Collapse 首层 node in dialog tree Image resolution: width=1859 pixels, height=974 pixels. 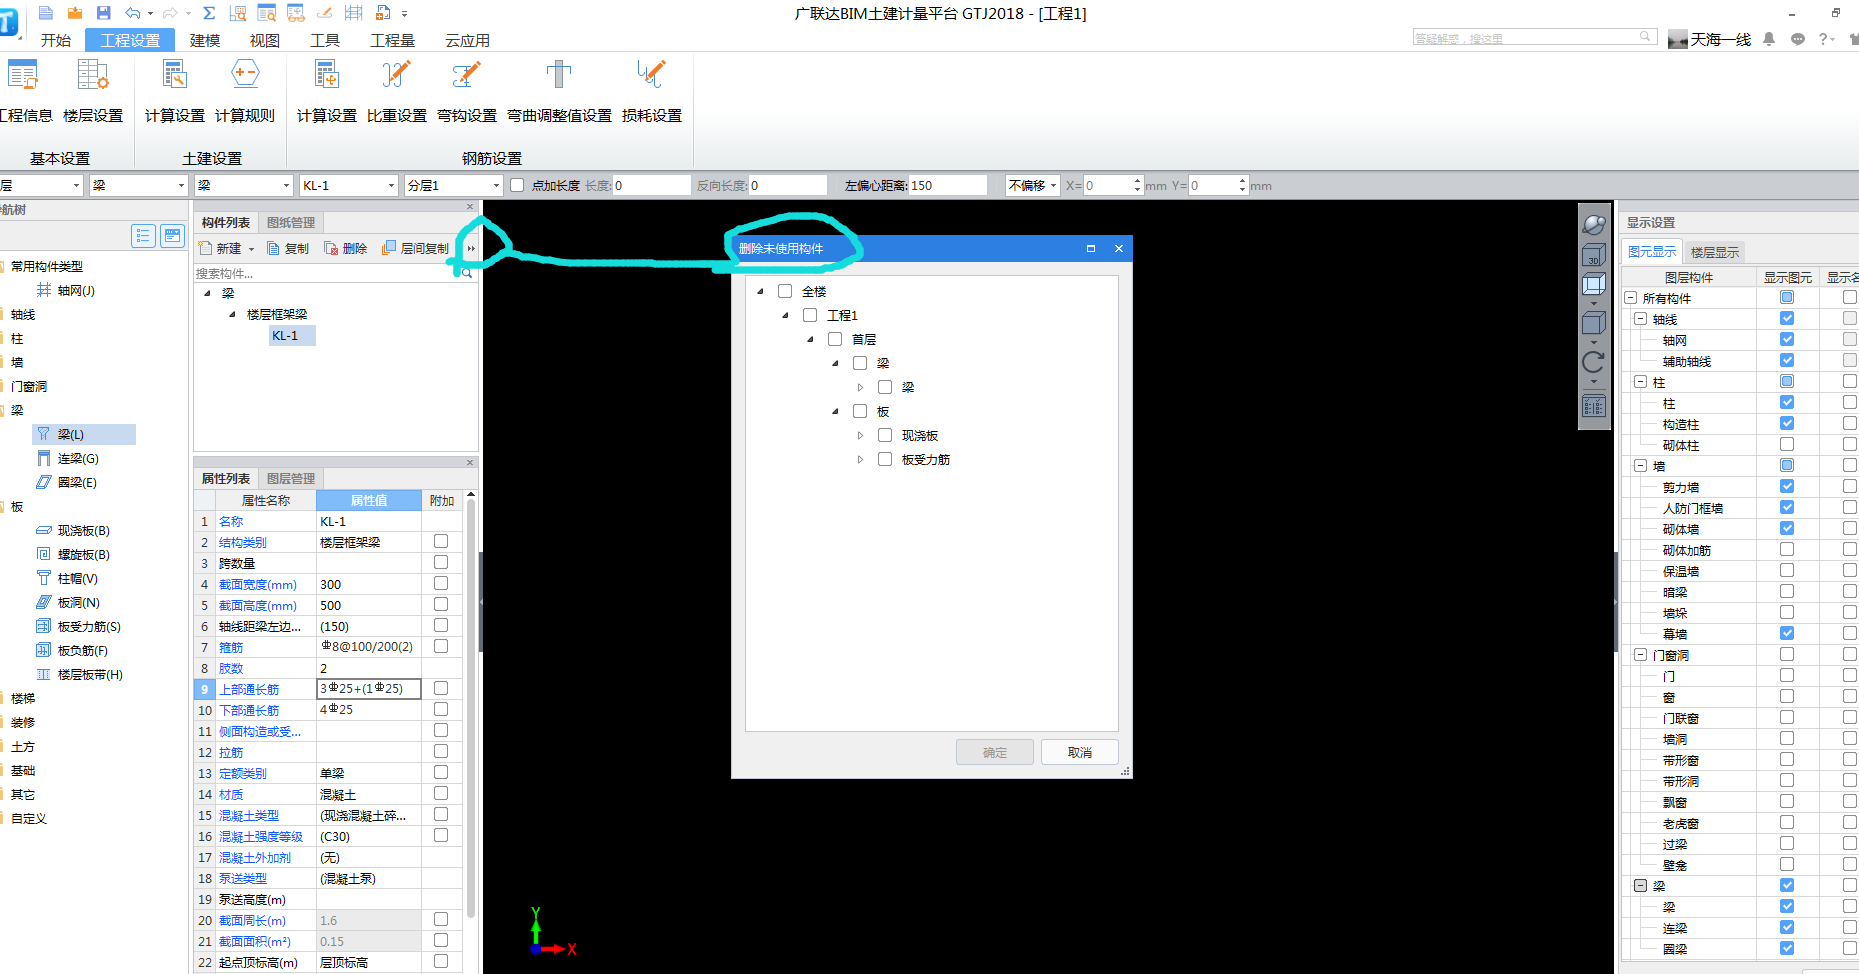click(810, 339)
